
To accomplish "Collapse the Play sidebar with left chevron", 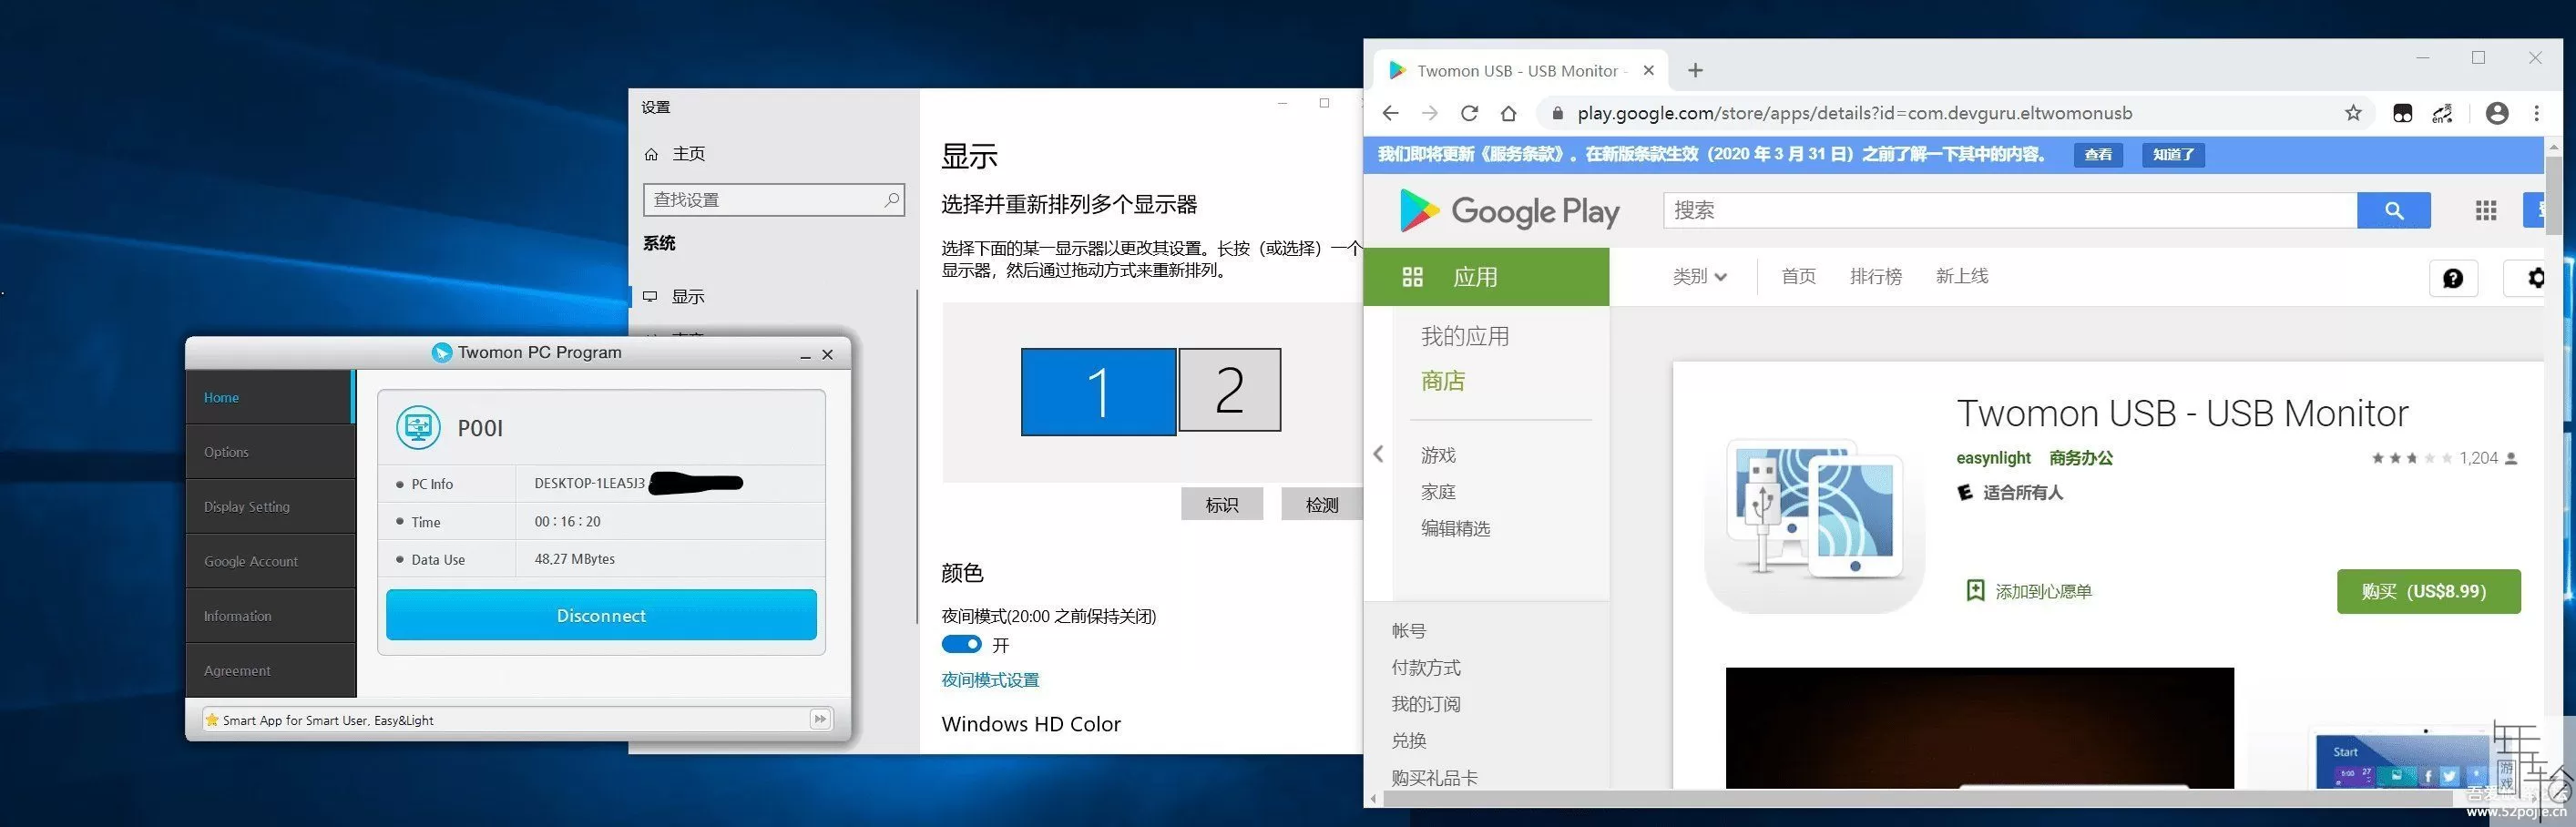I will [1378, 454].
